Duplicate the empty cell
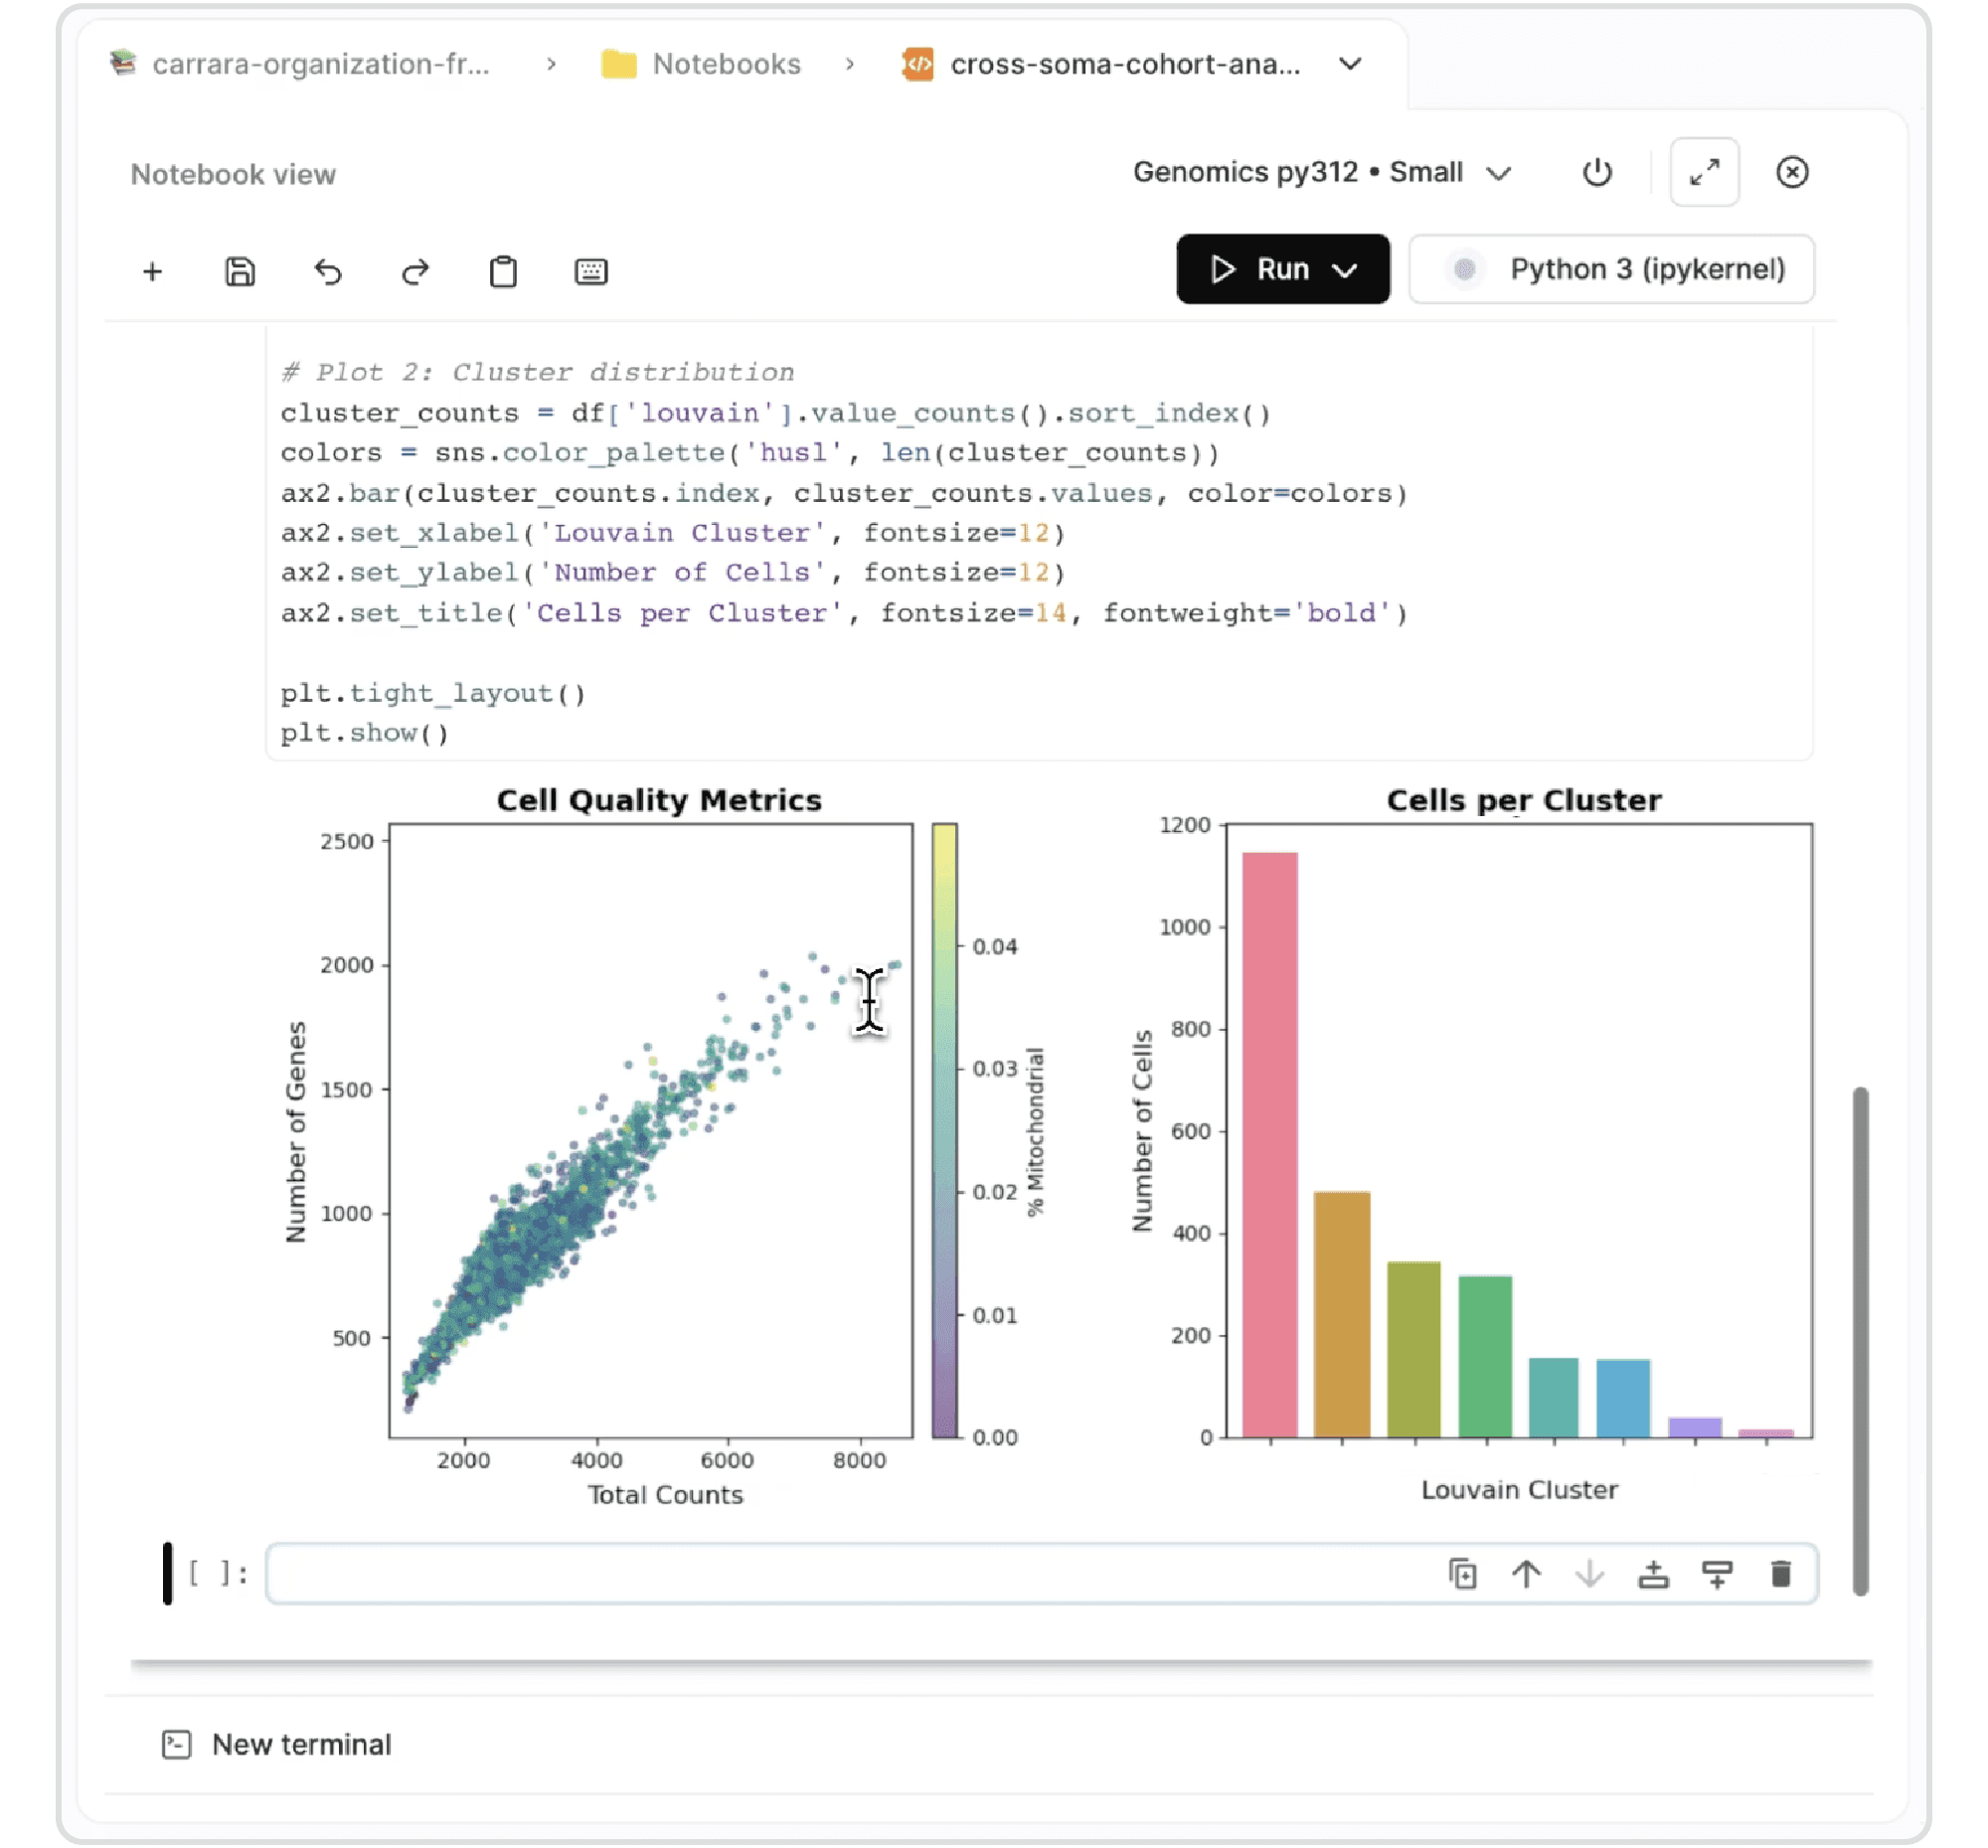The width and height of the screenshot is (1988, 1848). [1462, 1574]
